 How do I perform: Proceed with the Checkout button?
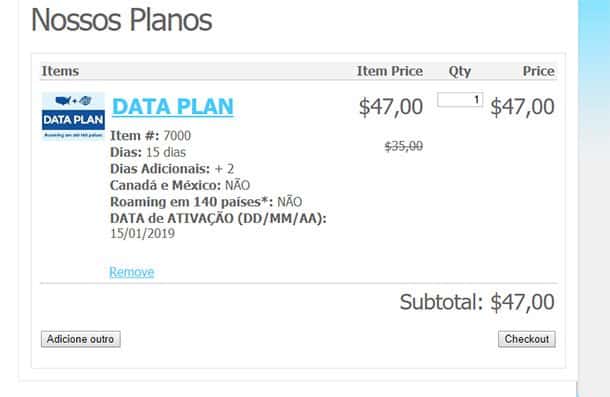(527, 339)
